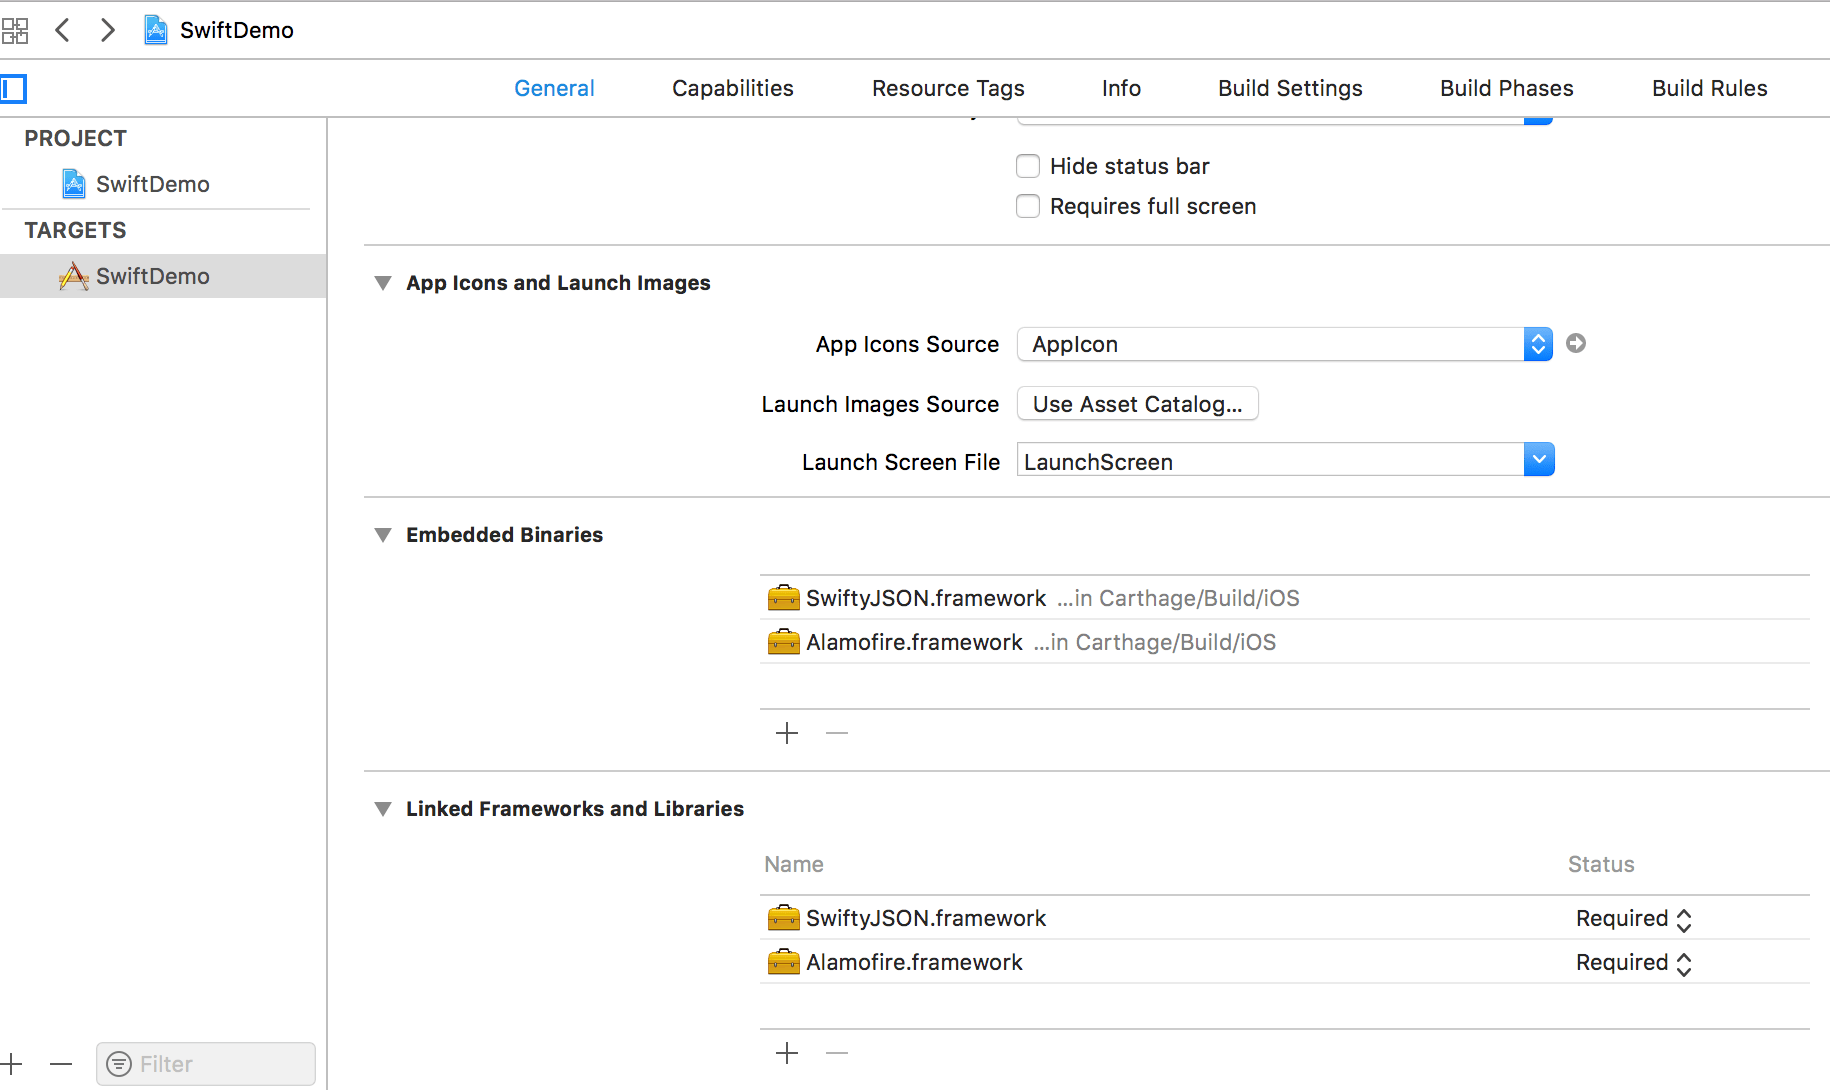The width and height of the screenshot is (1830, 1090).
Task: Click the filter icon in the sidebar search
Action: 119,1064
